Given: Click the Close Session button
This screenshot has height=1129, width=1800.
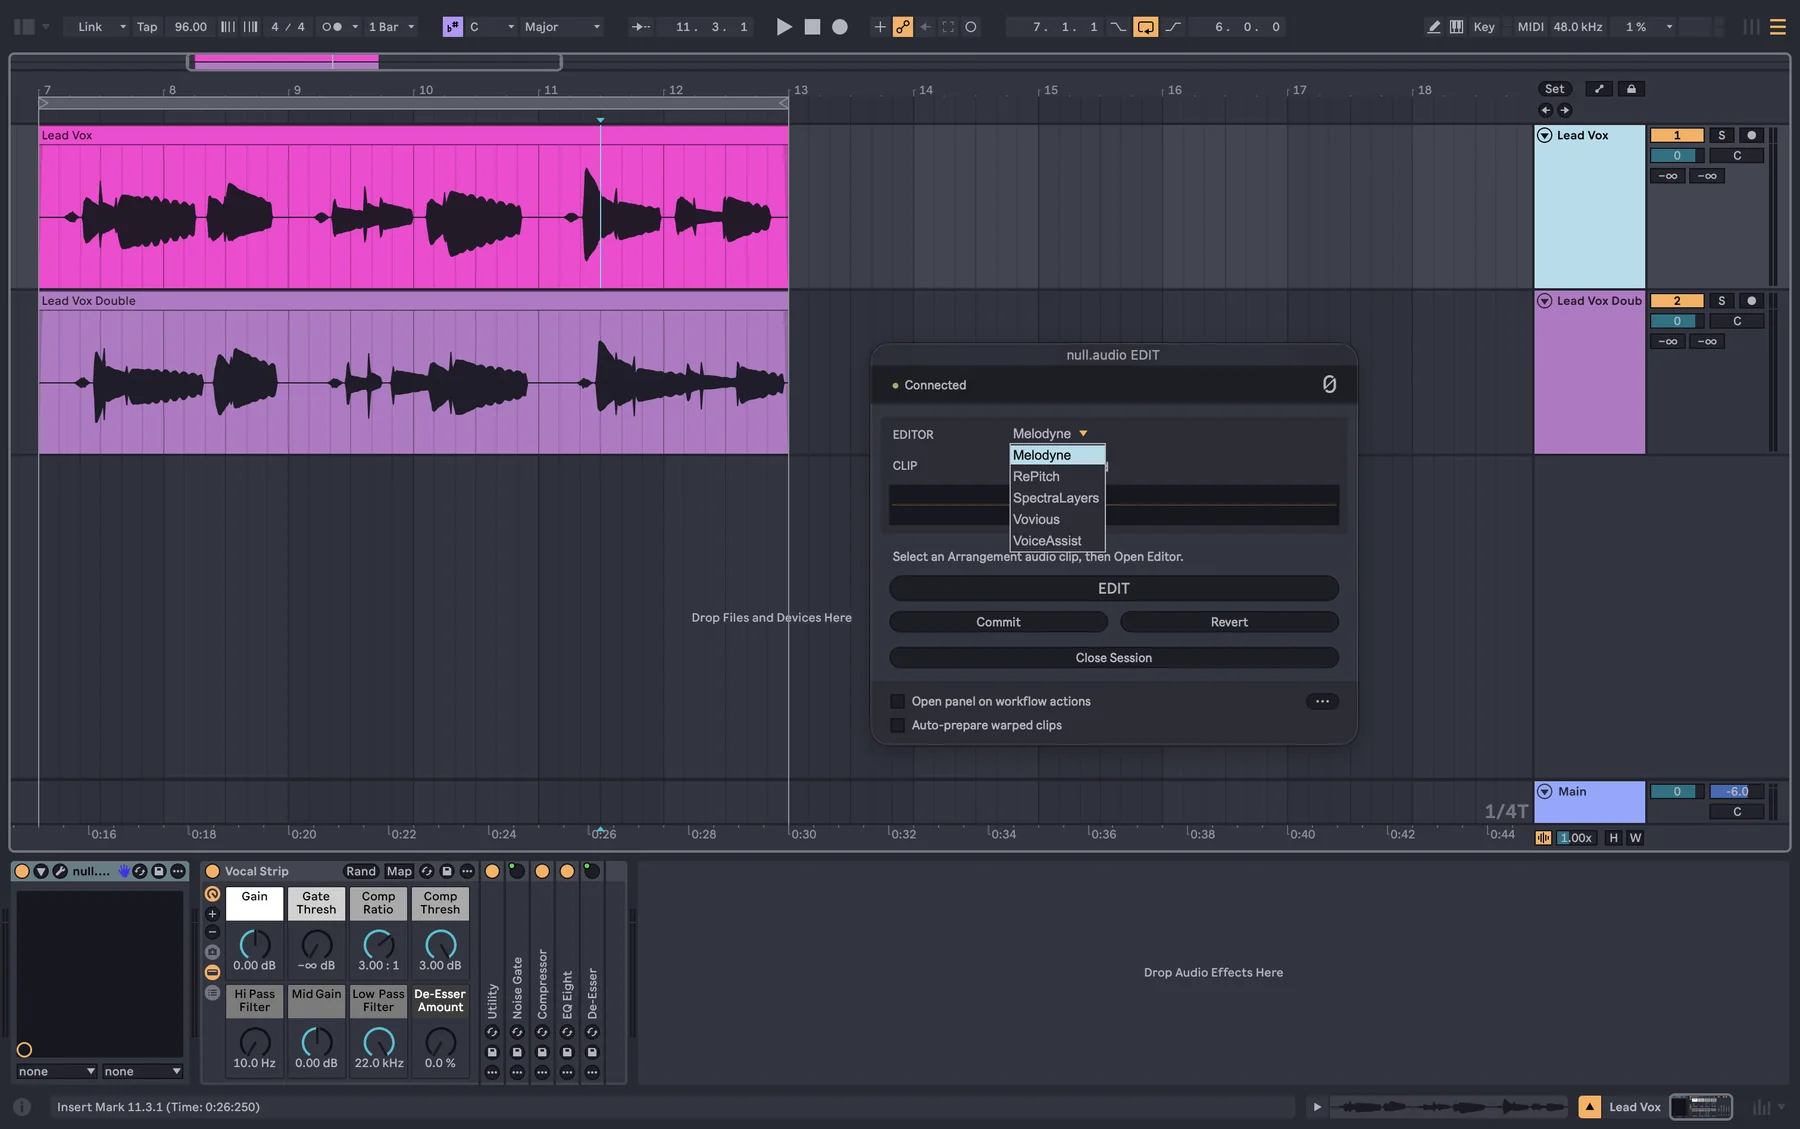Looking at the screenshot, I should pyautogui.click(x=1114, y=658).
